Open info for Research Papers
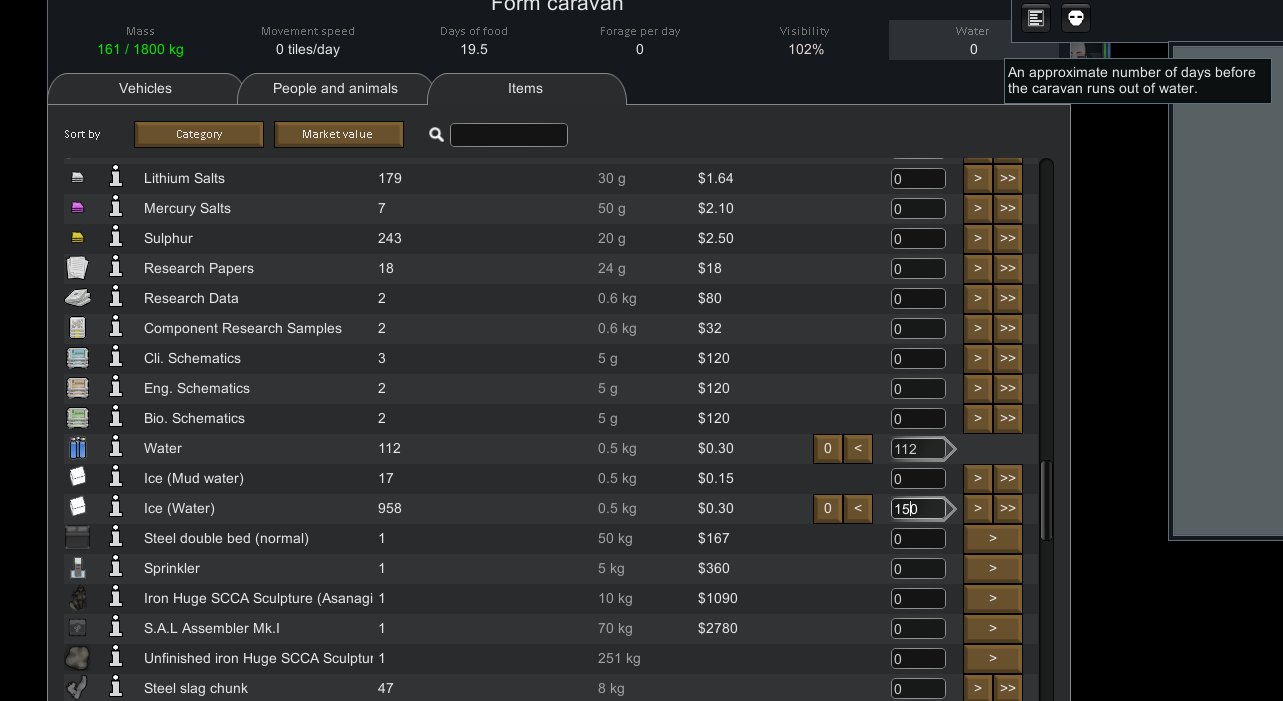Screen dimensions: 1283x701 pyautogui.click(x=116, y=268)
